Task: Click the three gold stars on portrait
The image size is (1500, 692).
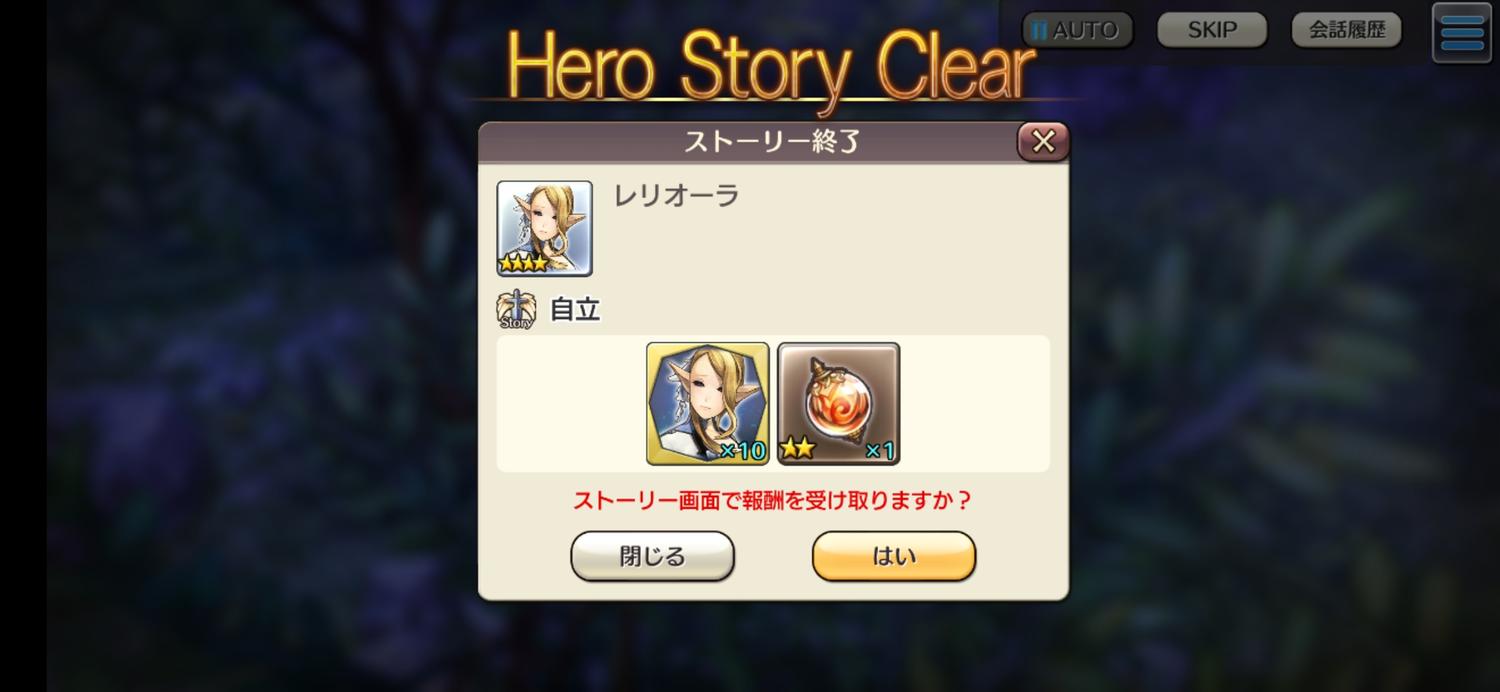Action: [523, 264]
